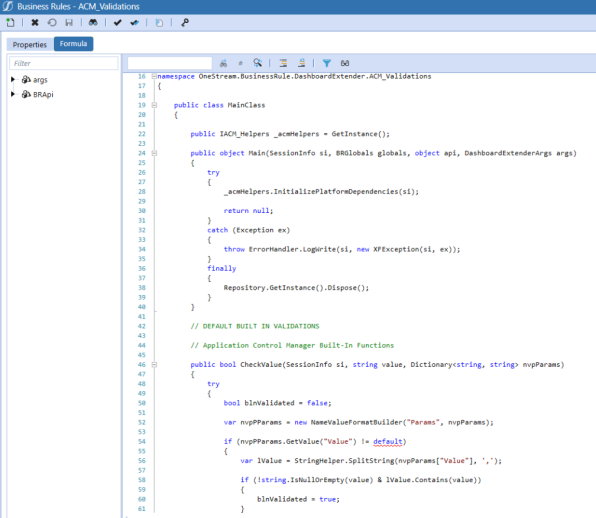Collapse the namespace block at line 16

(154, 76)
